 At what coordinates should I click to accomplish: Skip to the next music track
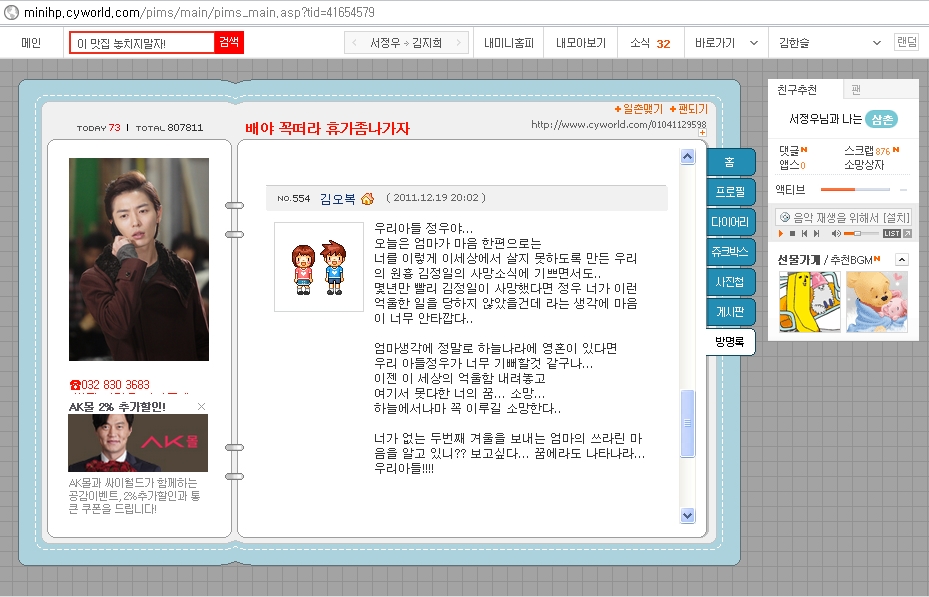point(816,234)
